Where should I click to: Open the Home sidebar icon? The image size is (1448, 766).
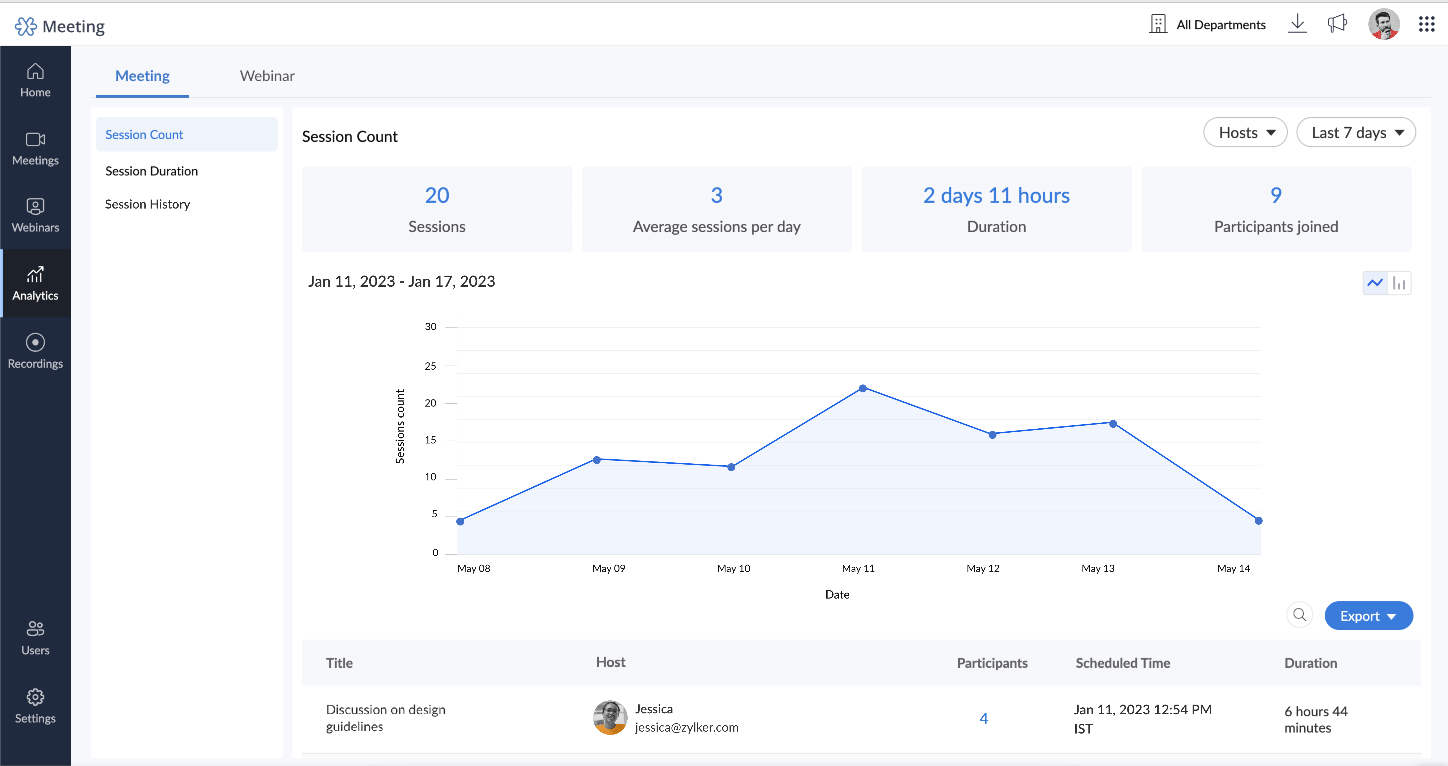(35, 78)
